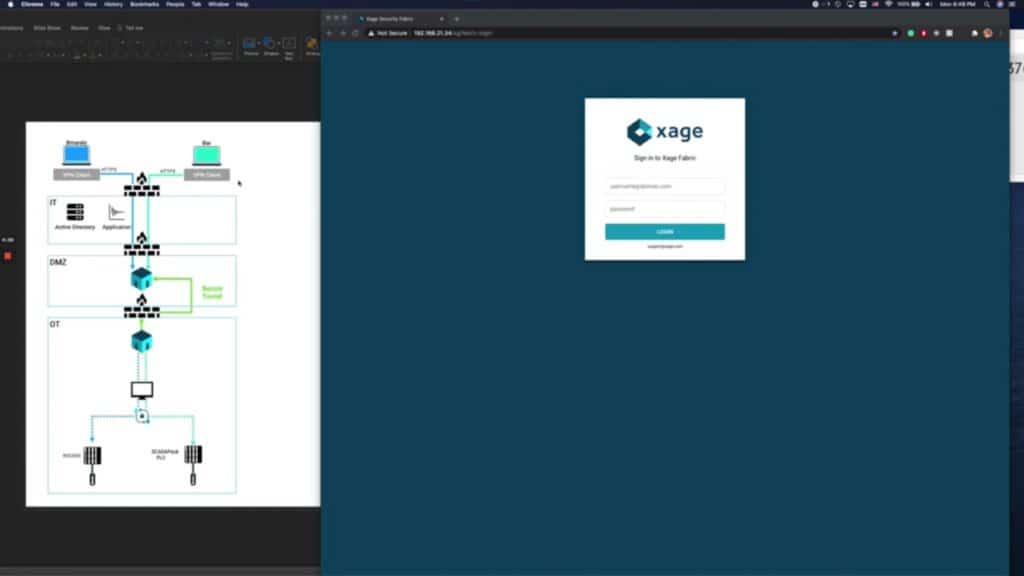This screenshot has width=1024, height=576.
Task: Click the browser back arrow icon
Action: pos(328,33)
